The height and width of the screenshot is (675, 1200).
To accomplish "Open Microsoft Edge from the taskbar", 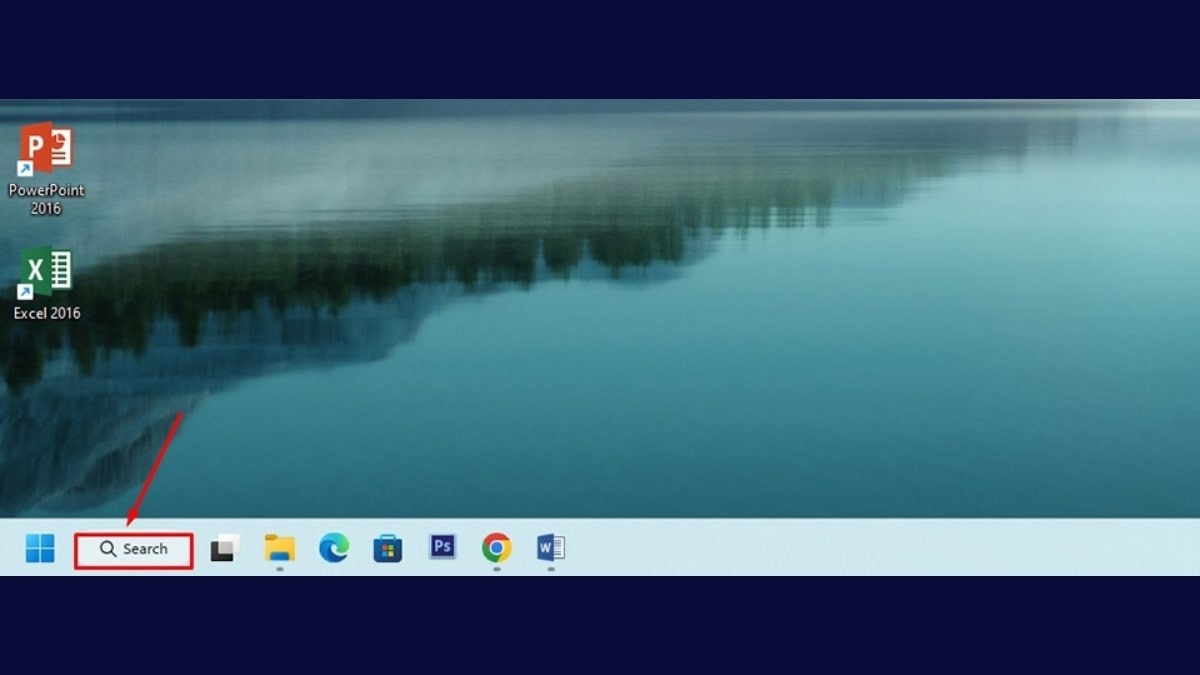I will [334, 548].
